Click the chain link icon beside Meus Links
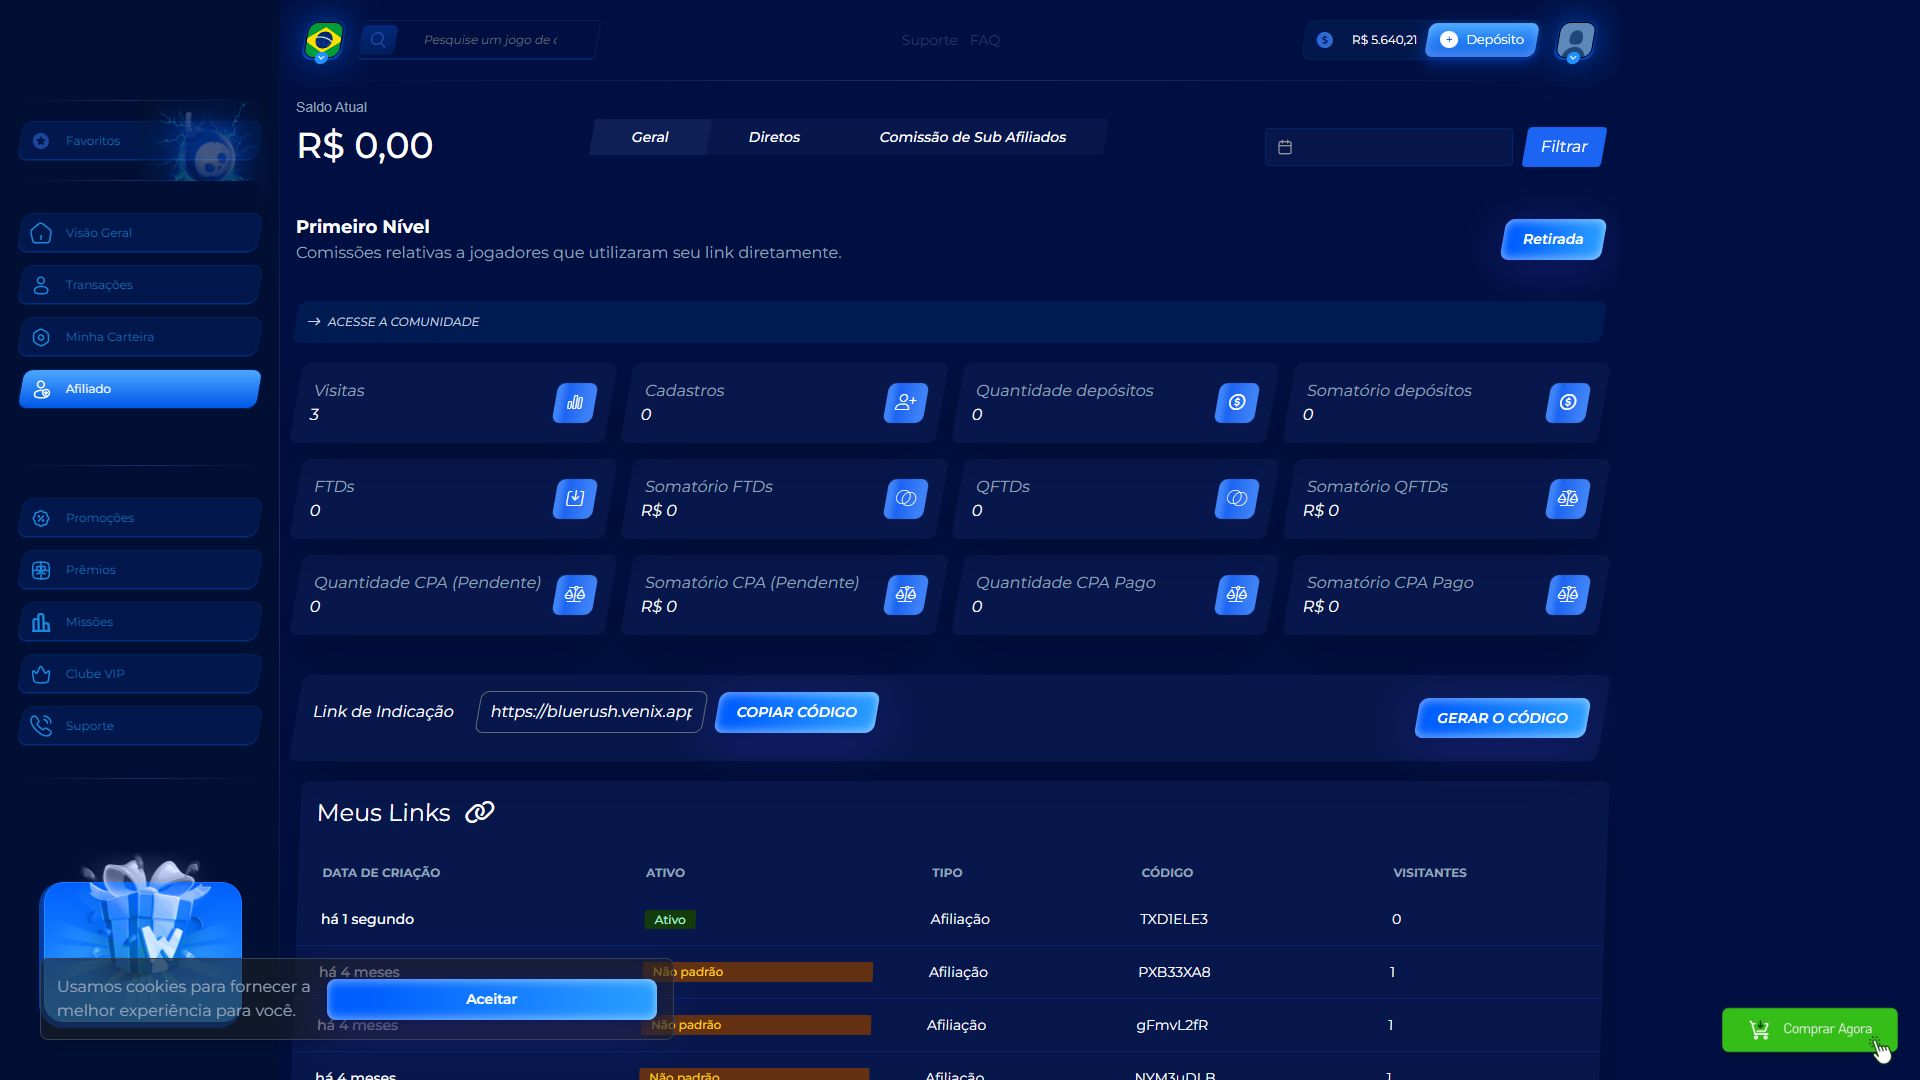Viewport: 1920px width, 1080px height. [480, 812]
